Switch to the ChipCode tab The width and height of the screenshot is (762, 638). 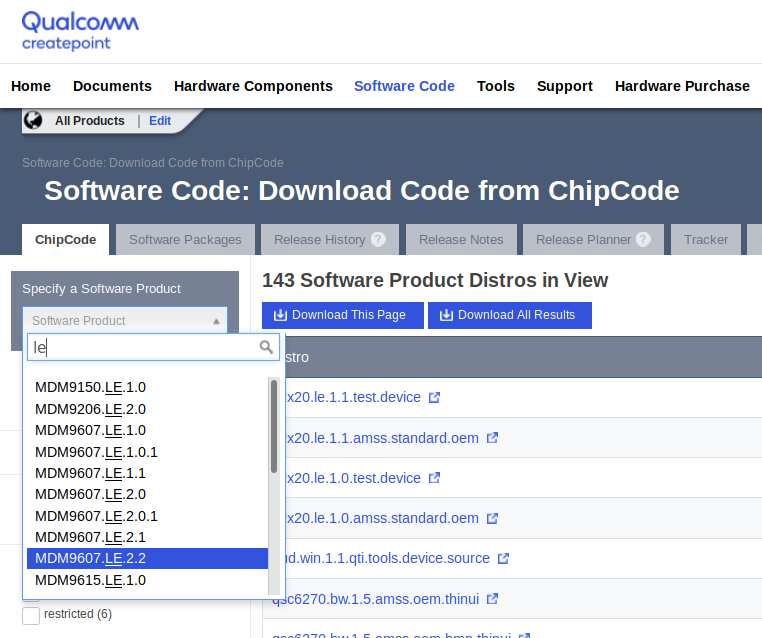click(x=66, y=240)
